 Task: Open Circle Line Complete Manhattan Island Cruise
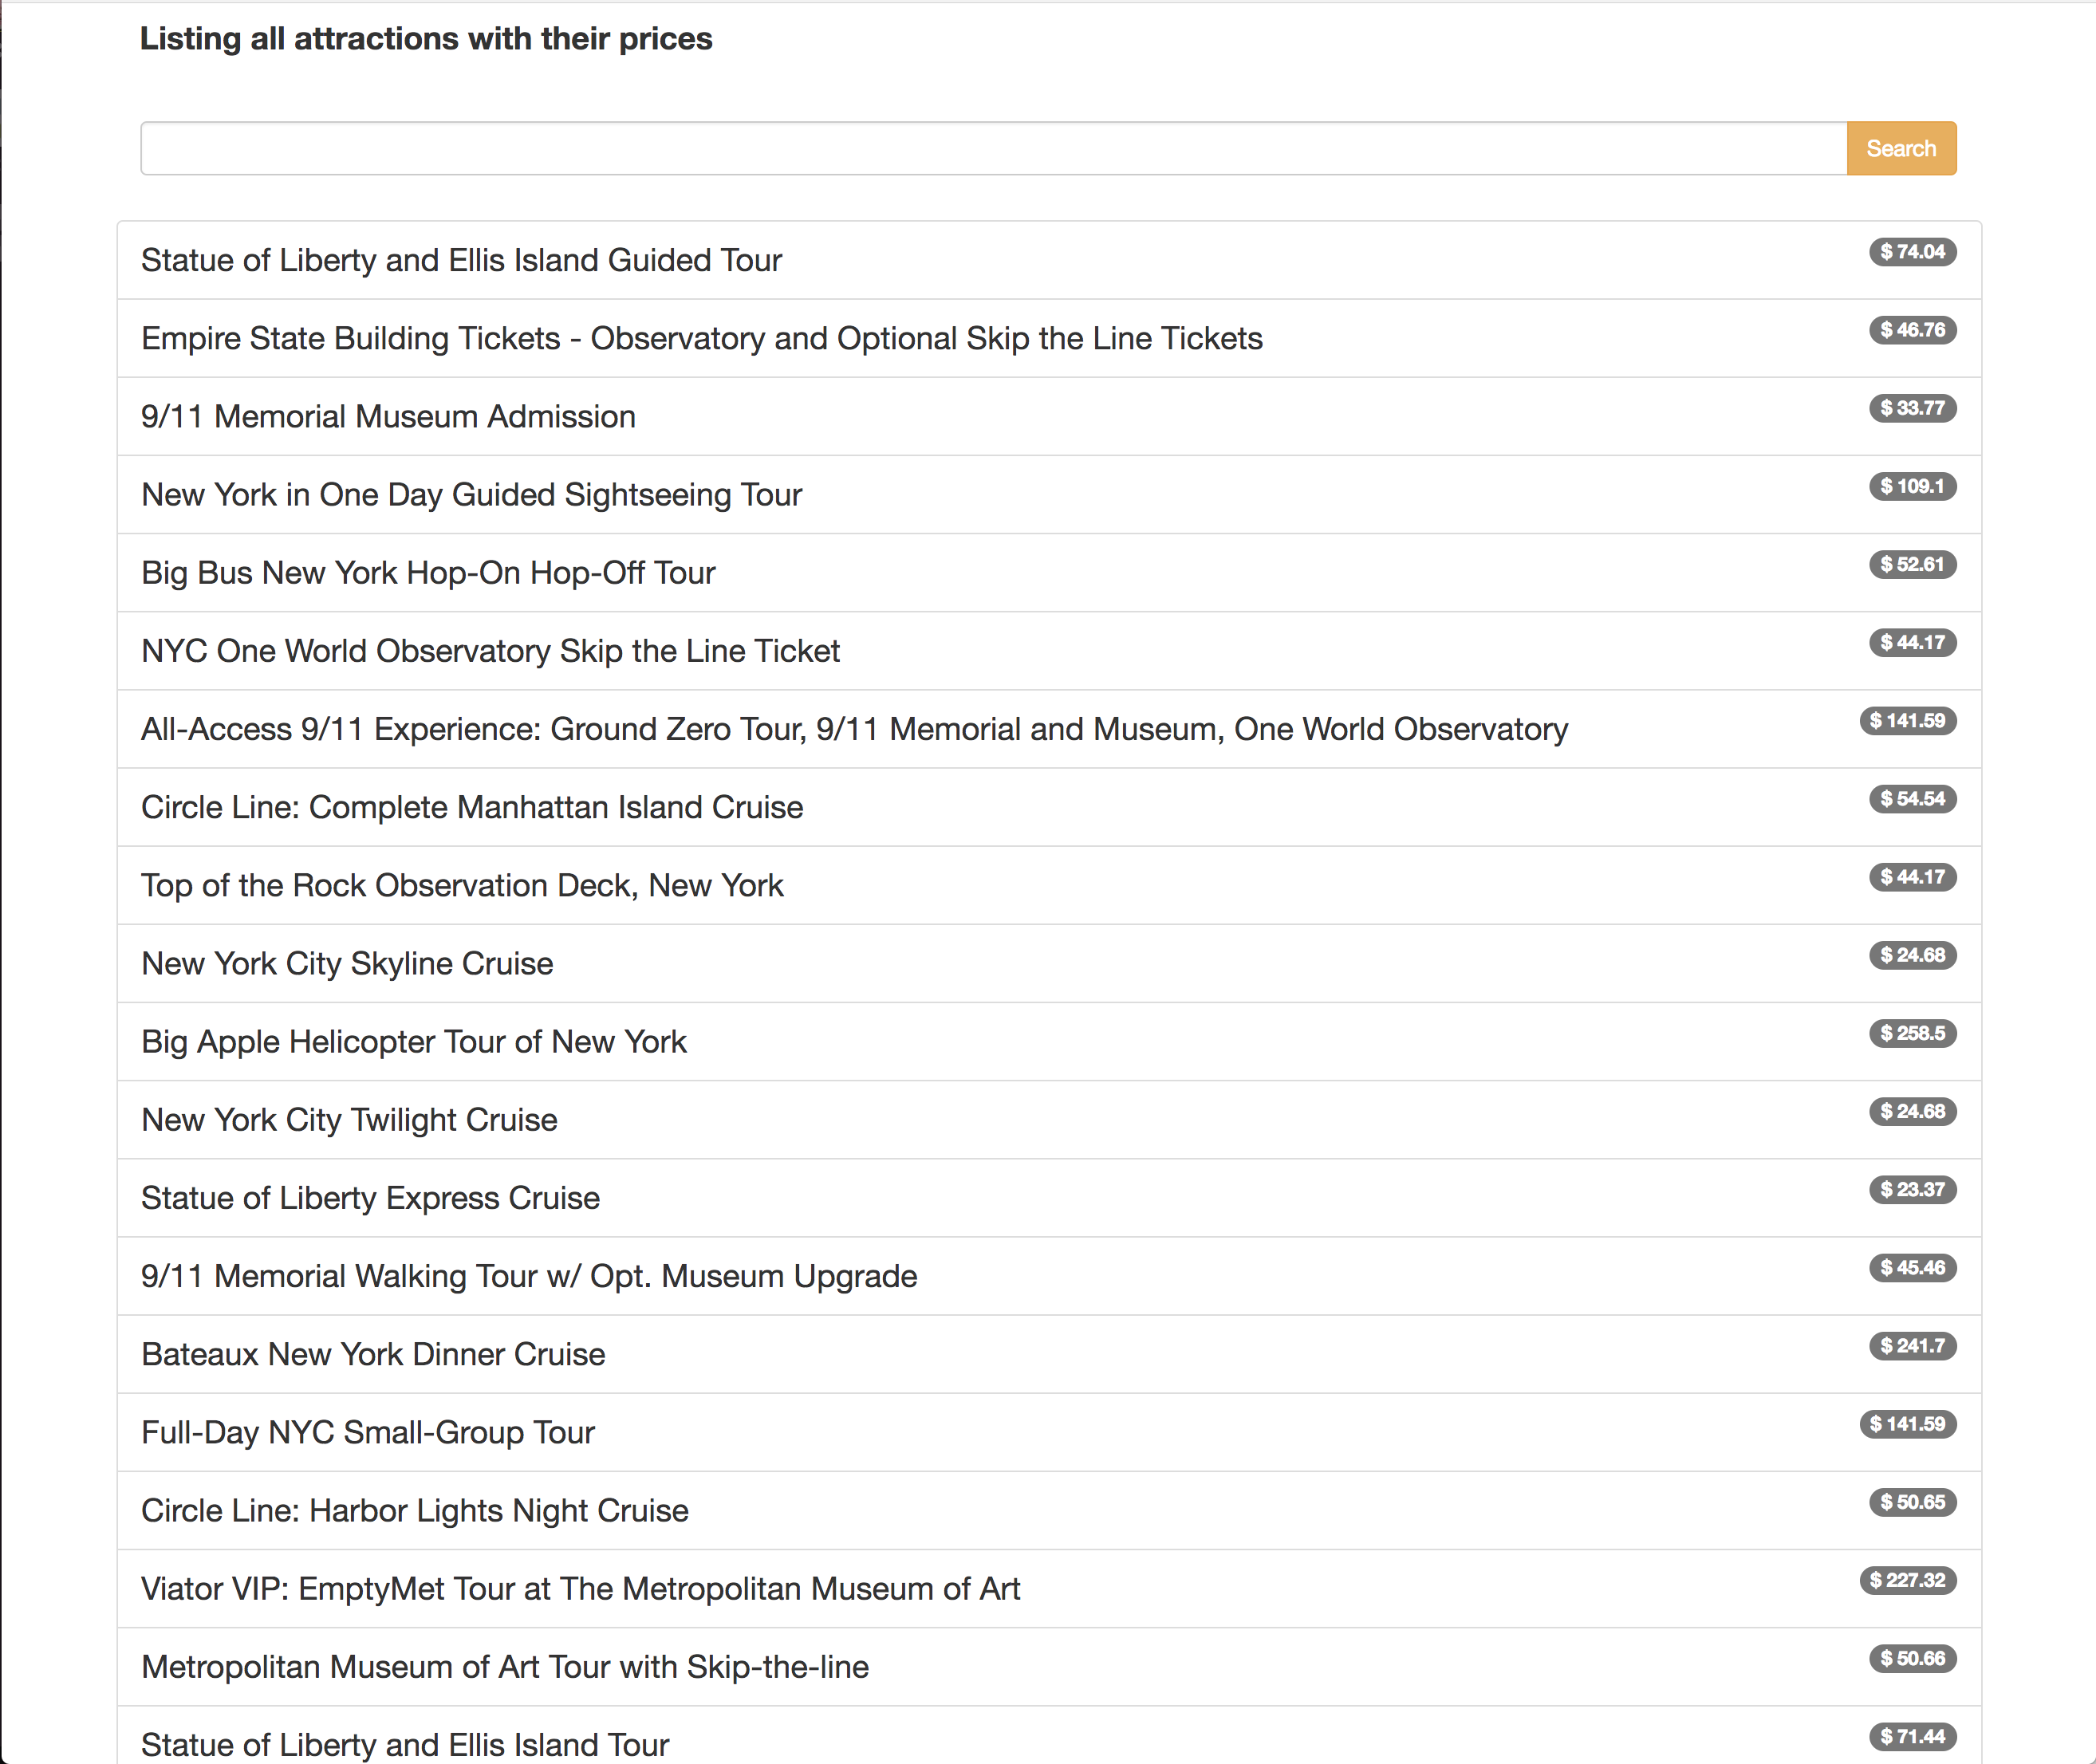pyautogui.click(x=472, y=807)
